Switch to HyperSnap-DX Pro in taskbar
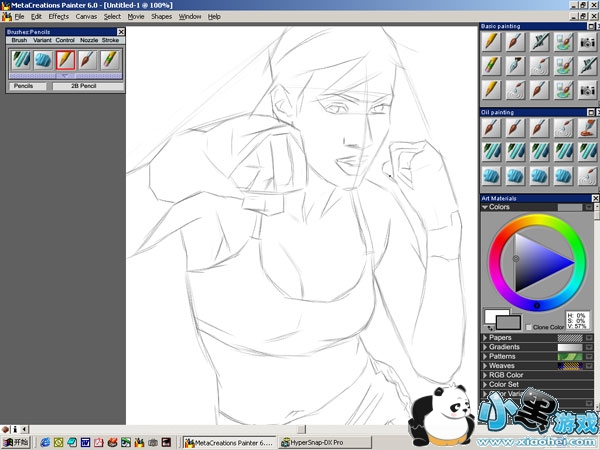Screen dimensions: 600x450 click(x=312, y=441)
